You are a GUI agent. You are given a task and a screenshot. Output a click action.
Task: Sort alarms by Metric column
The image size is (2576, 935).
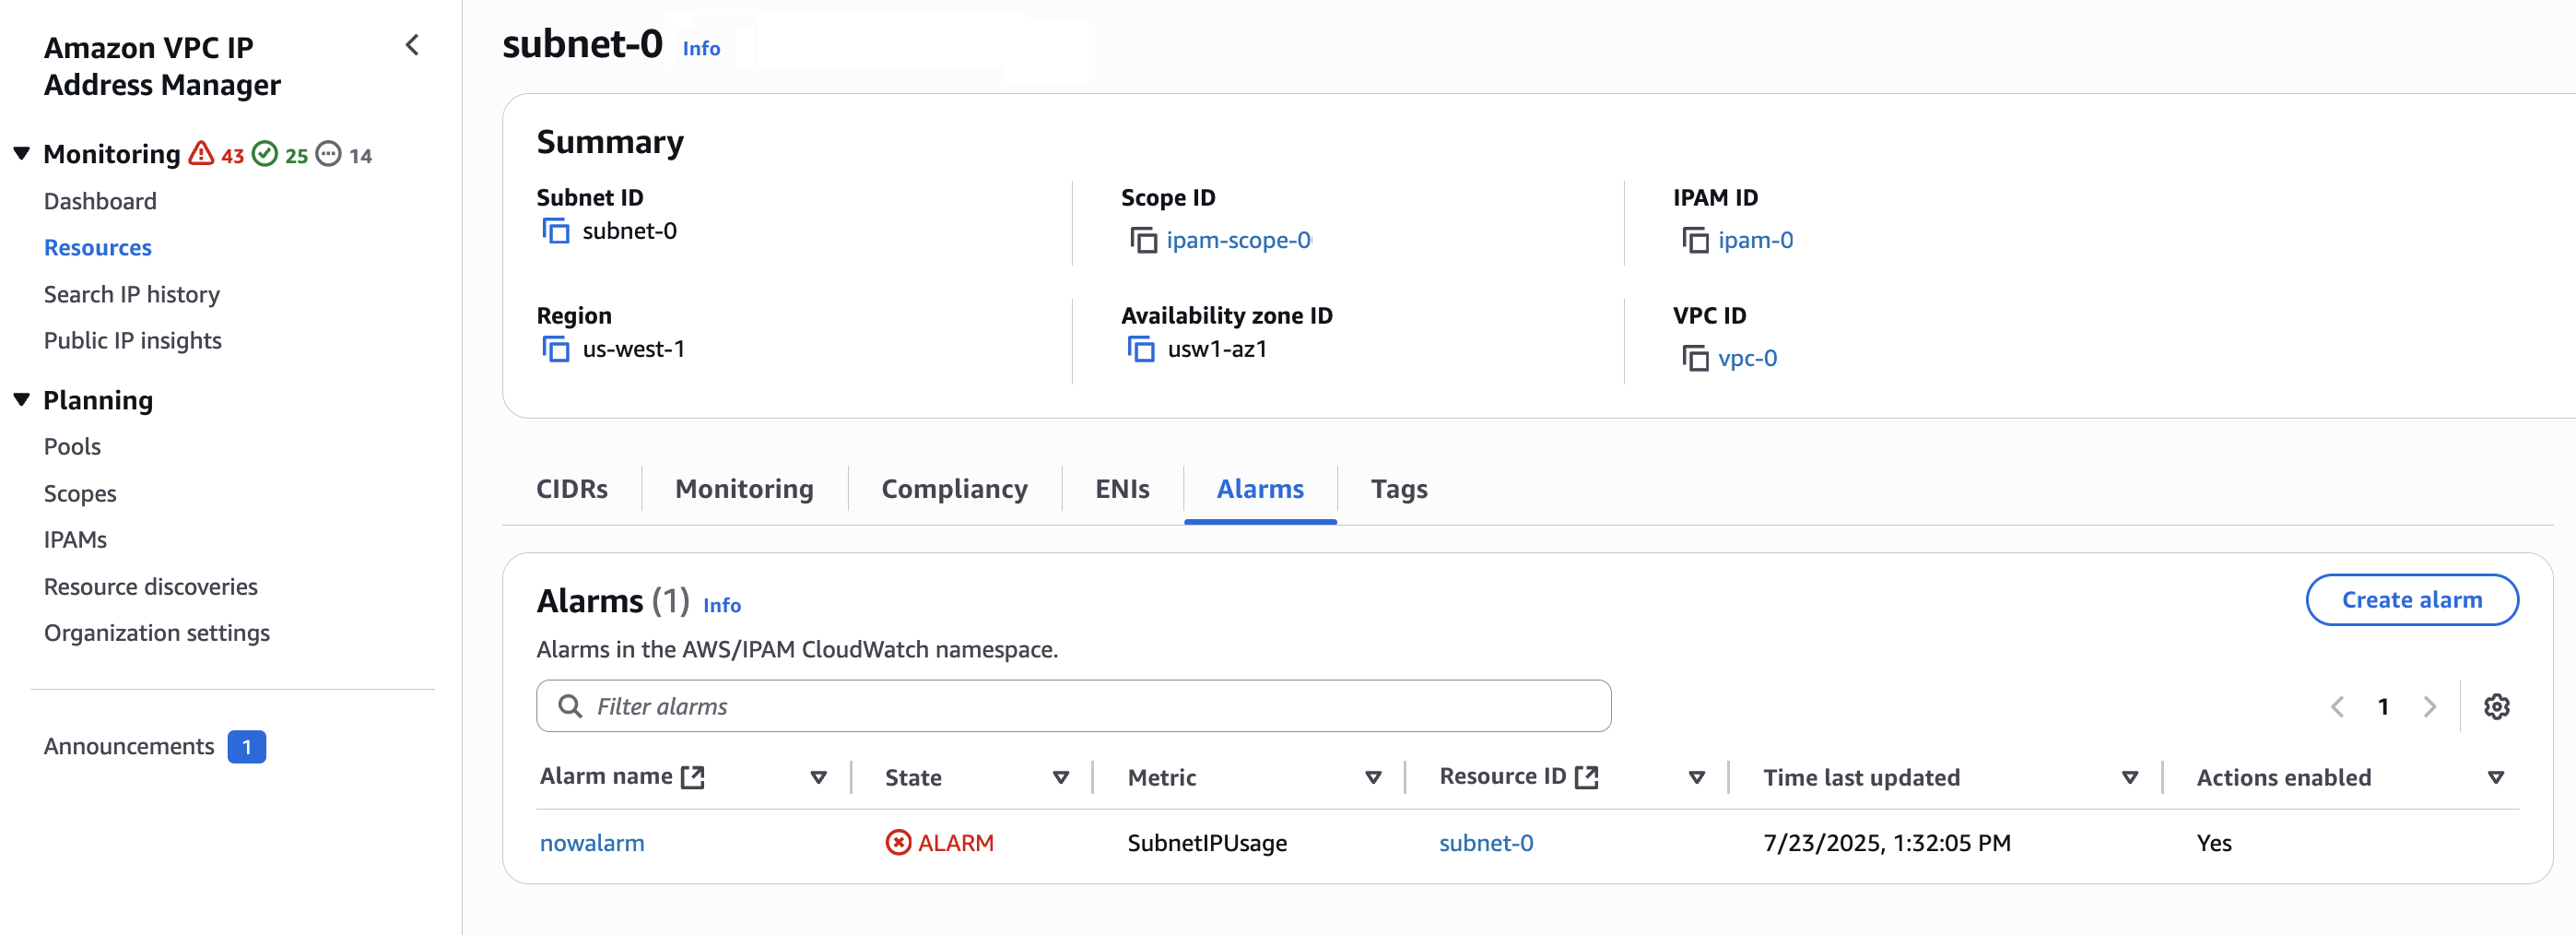[1372, 777]
